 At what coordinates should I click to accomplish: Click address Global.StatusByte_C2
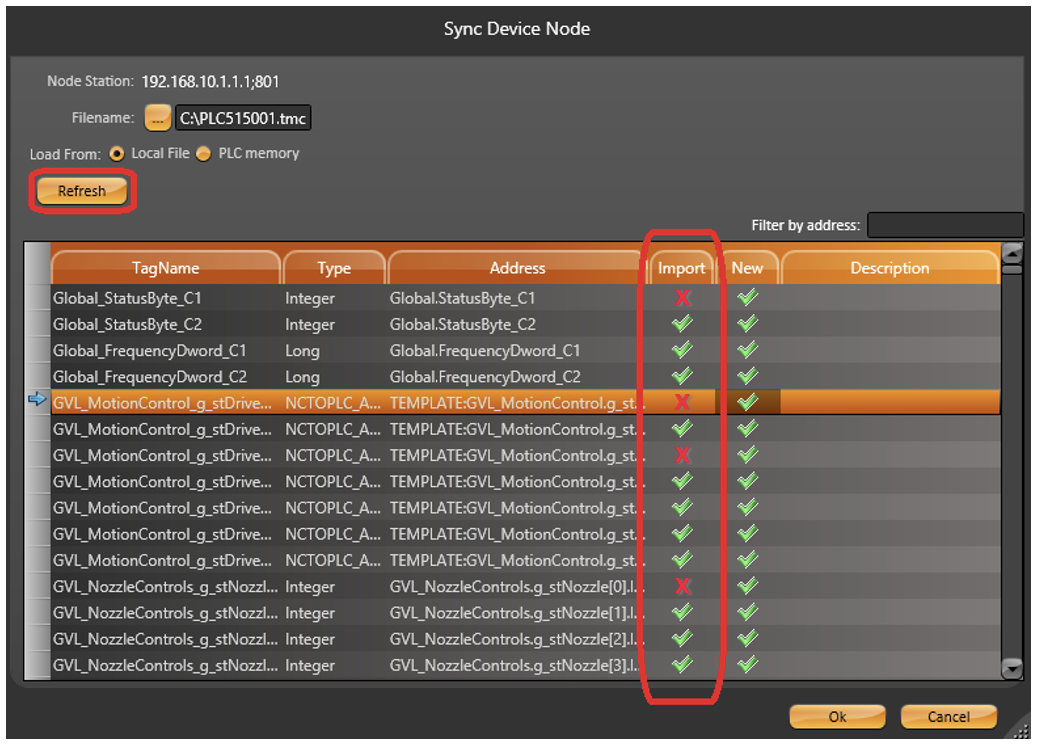click(462, 324)
